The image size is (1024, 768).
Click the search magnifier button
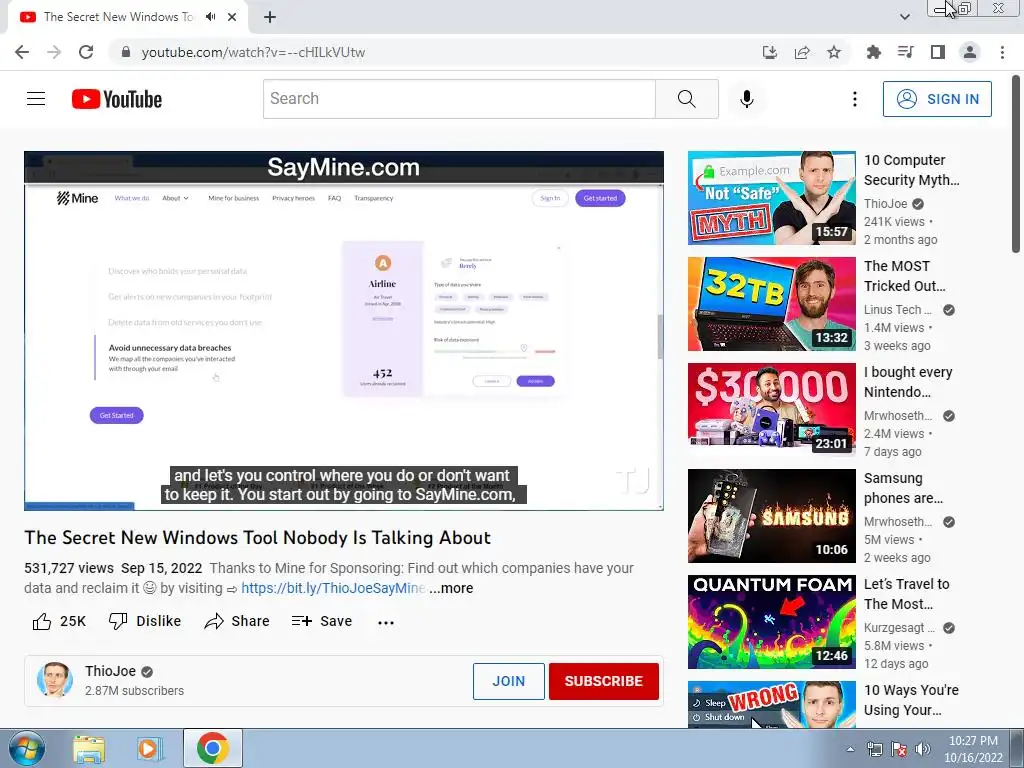click(686, 99)
